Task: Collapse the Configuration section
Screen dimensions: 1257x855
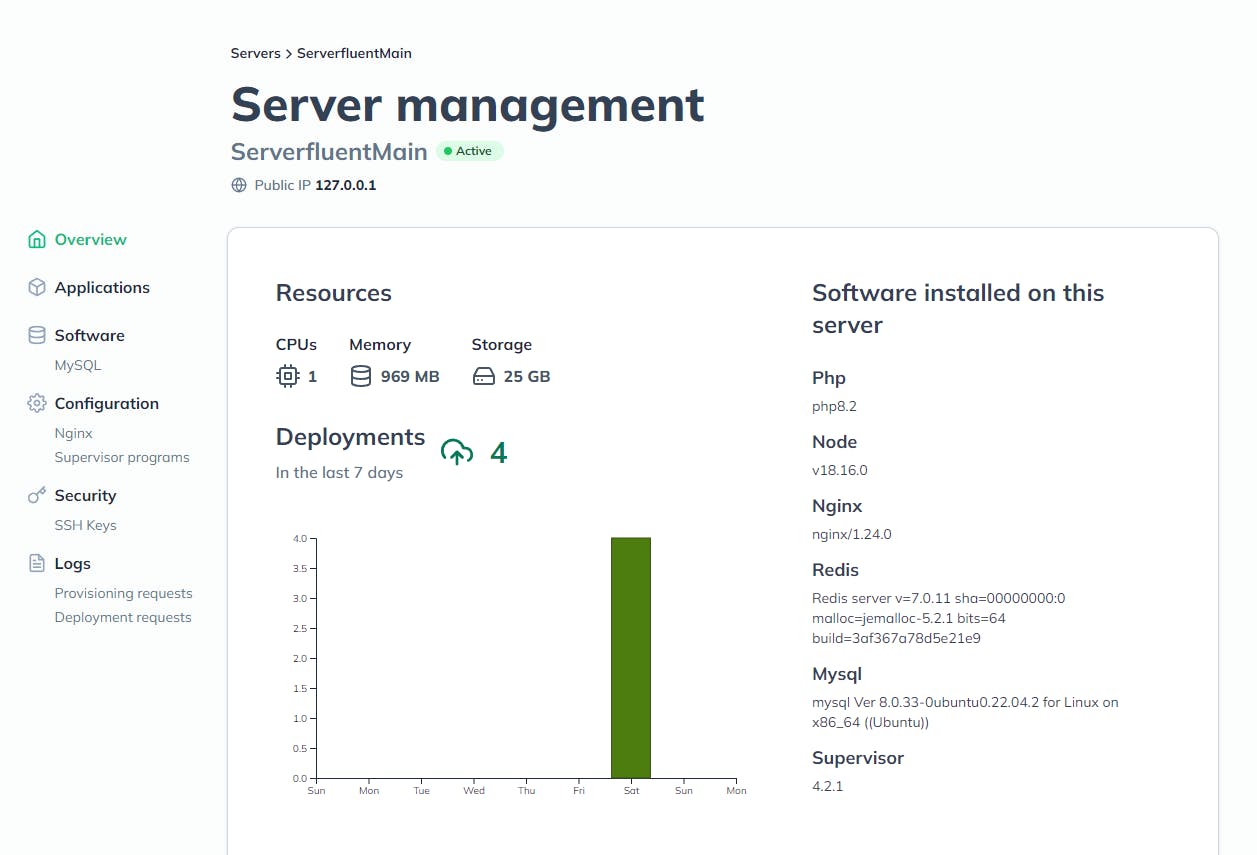Action: click(x=105, y=403)
